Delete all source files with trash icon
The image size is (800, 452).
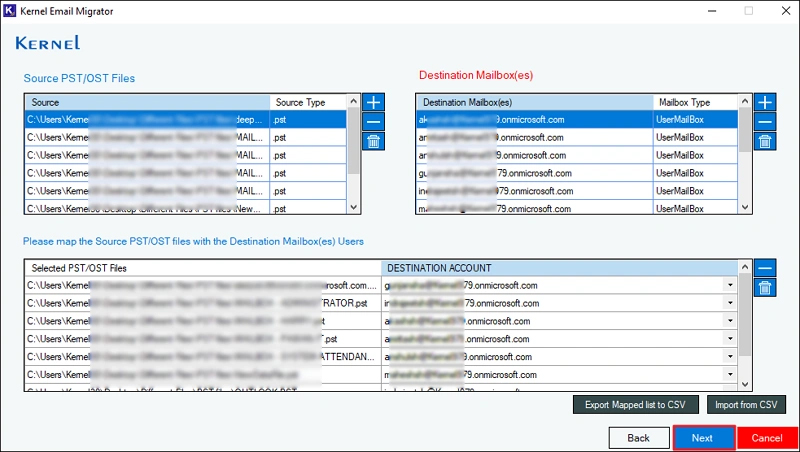click(373, 141)
